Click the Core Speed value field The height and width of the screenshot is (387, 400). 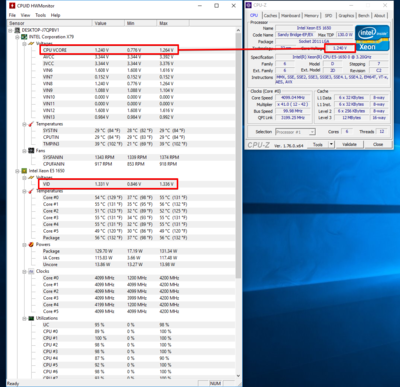[293, 98]
